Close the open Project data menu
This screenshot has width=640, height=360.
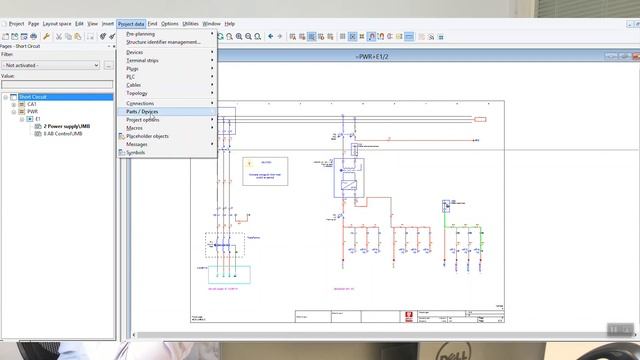coord(131,24)
